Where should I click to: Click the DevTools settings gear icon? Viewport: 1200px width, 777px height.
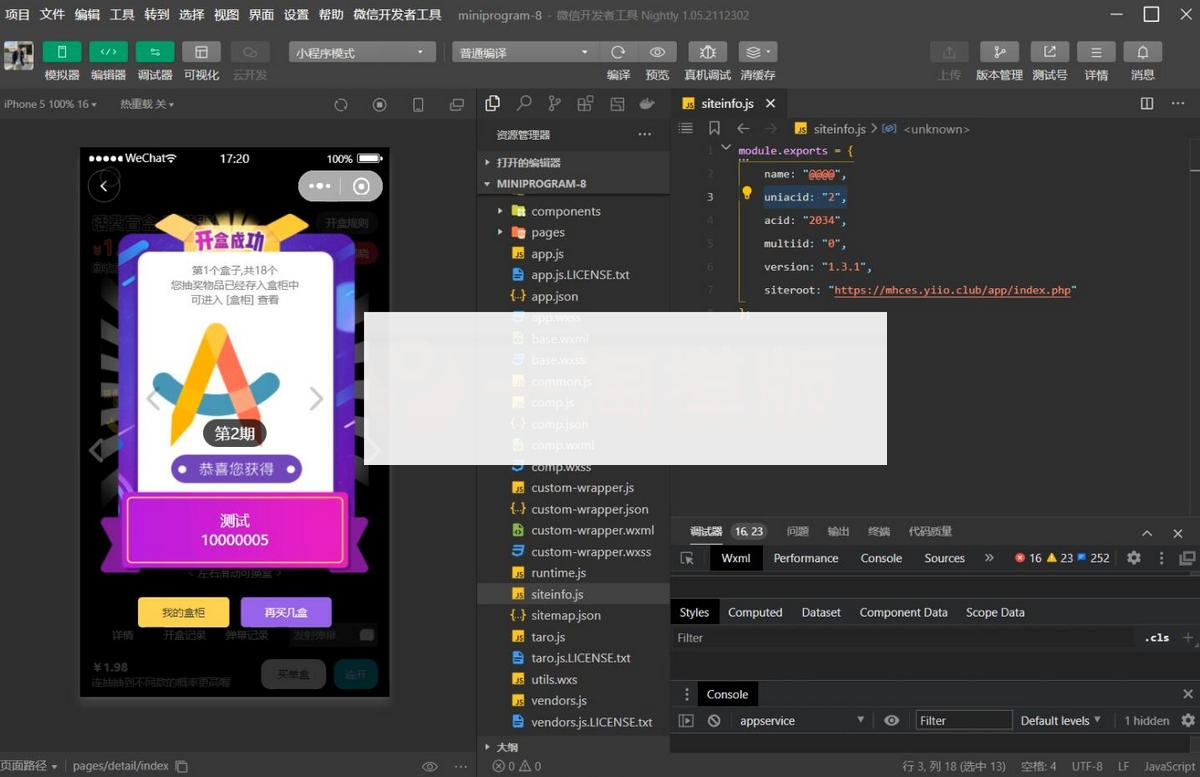pos(1134,558)
